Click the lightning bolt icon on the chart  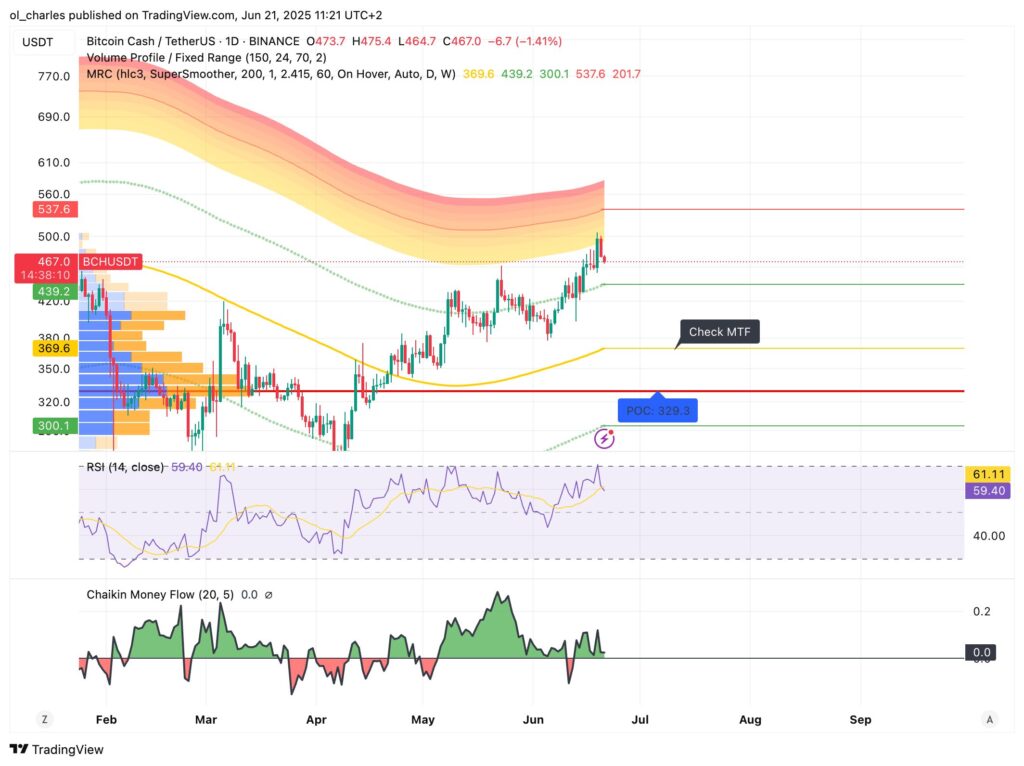point(605,439)
